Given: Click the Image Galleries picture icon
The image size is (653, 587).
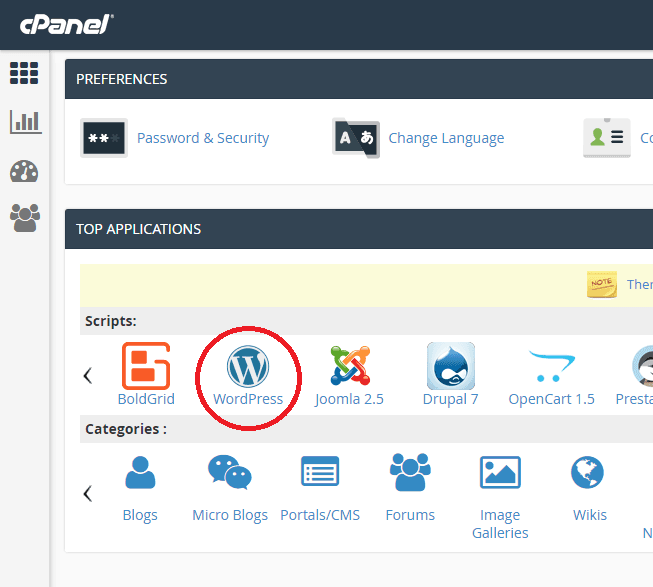Looking at the screenshot, I should (x=500, y=472).
